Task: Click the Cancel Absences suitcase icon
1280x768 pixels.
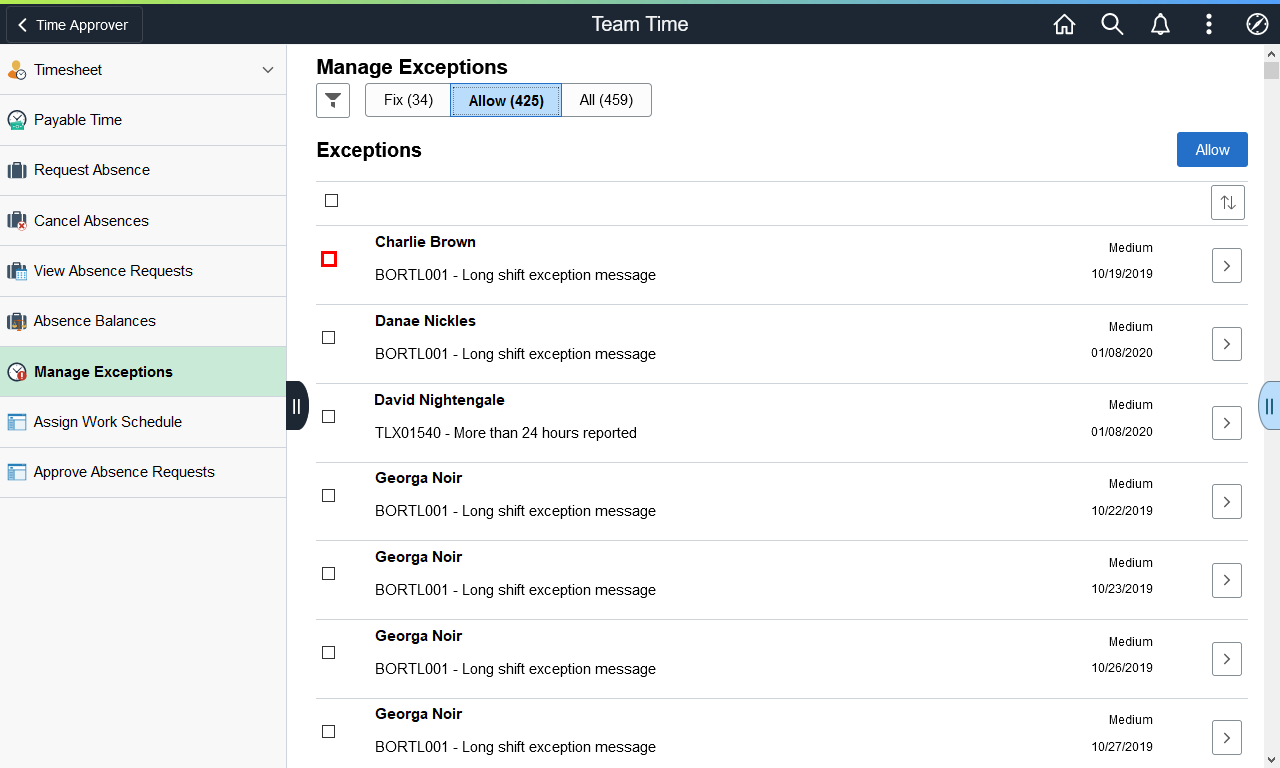Action: point(17,221)
